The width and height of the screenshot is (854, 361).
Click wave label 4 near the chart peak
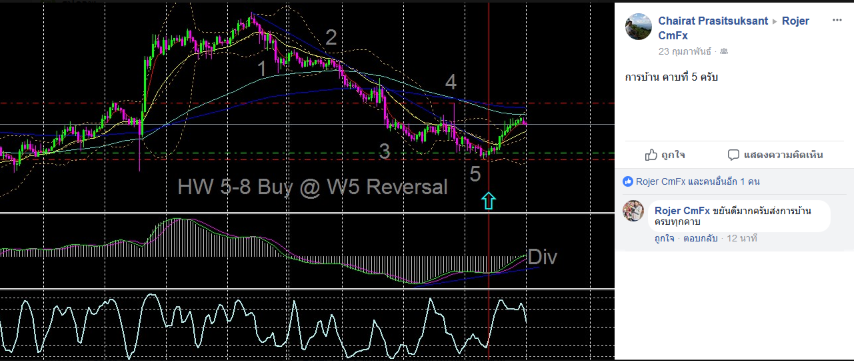pos(450,83)
